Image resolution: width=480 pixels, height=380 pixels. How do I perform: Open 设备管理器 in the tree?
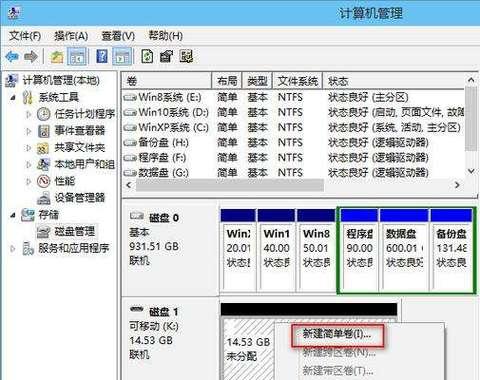pyautogui.click(x=79, y=198)
